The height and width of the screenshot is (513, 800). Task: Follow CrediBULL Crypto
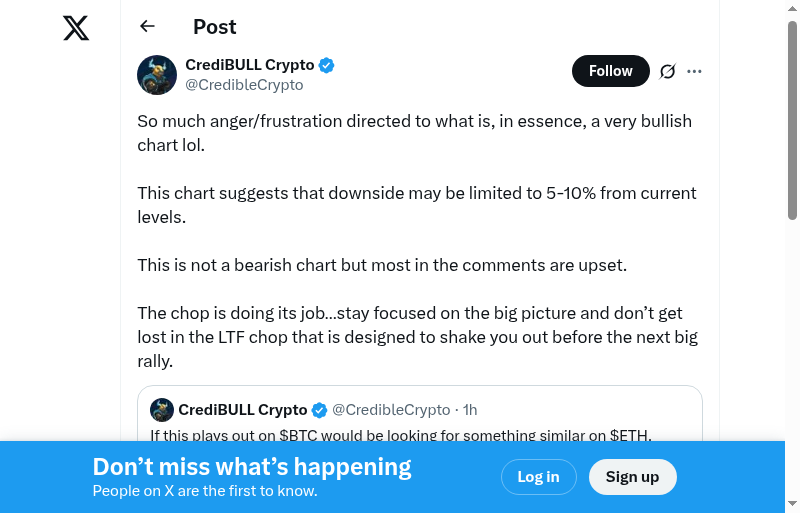[x=610, y=71]
